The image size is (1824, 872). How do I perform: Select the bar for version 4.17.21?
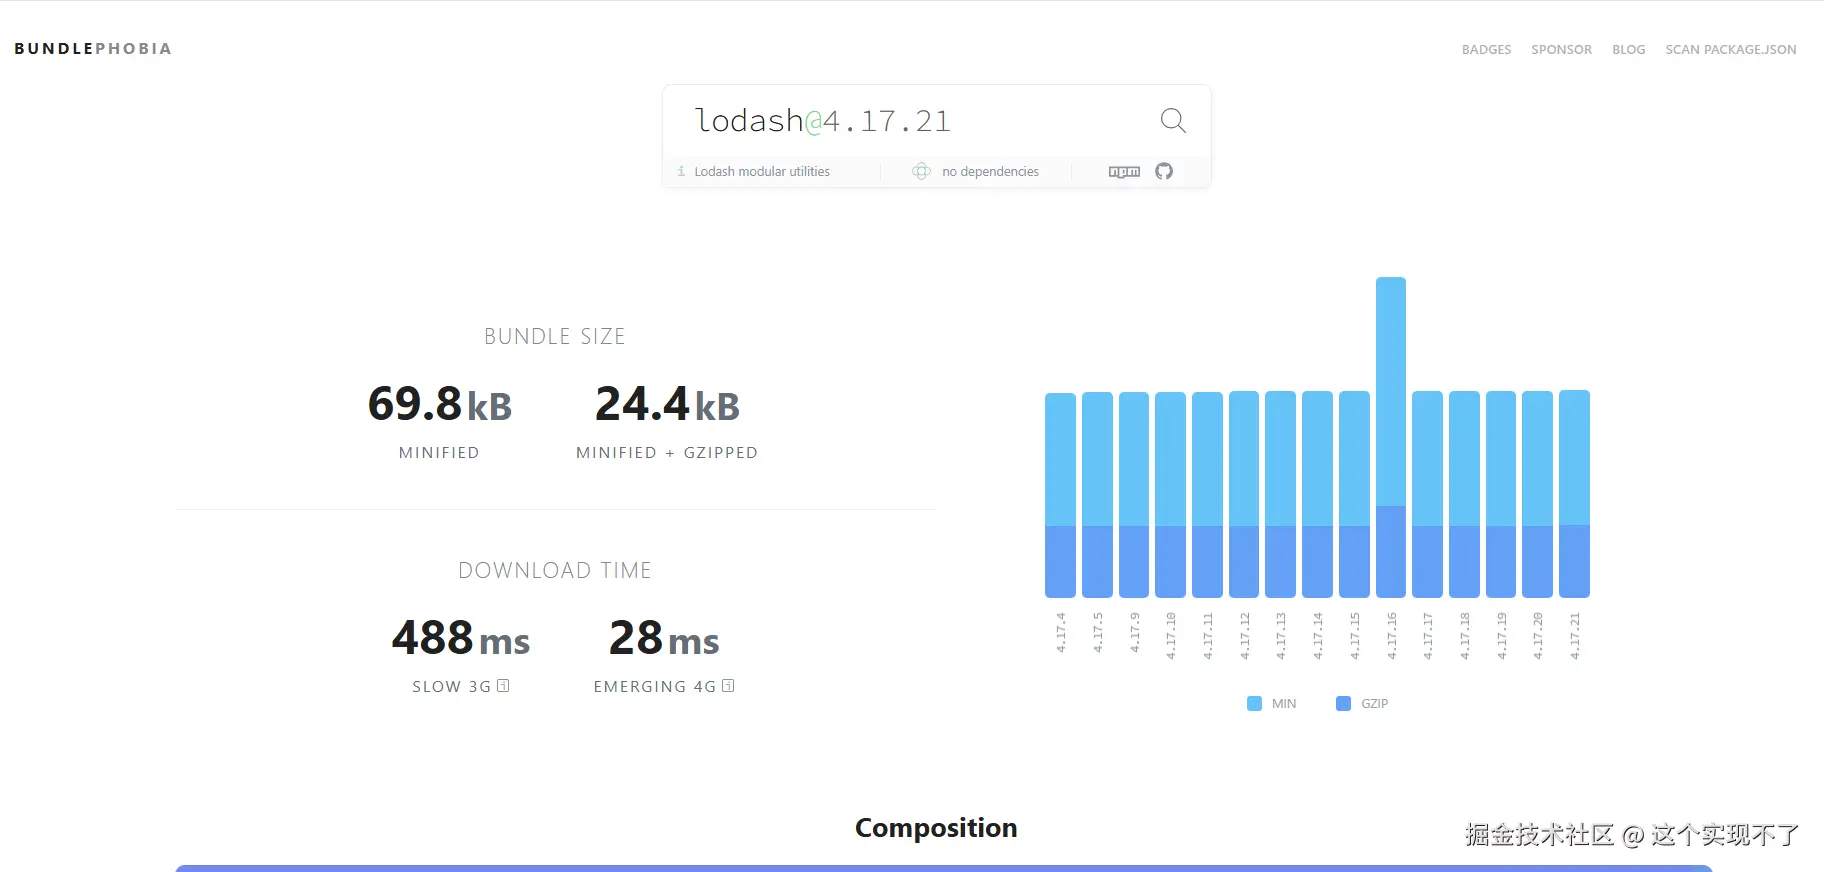pos(1574,494)
